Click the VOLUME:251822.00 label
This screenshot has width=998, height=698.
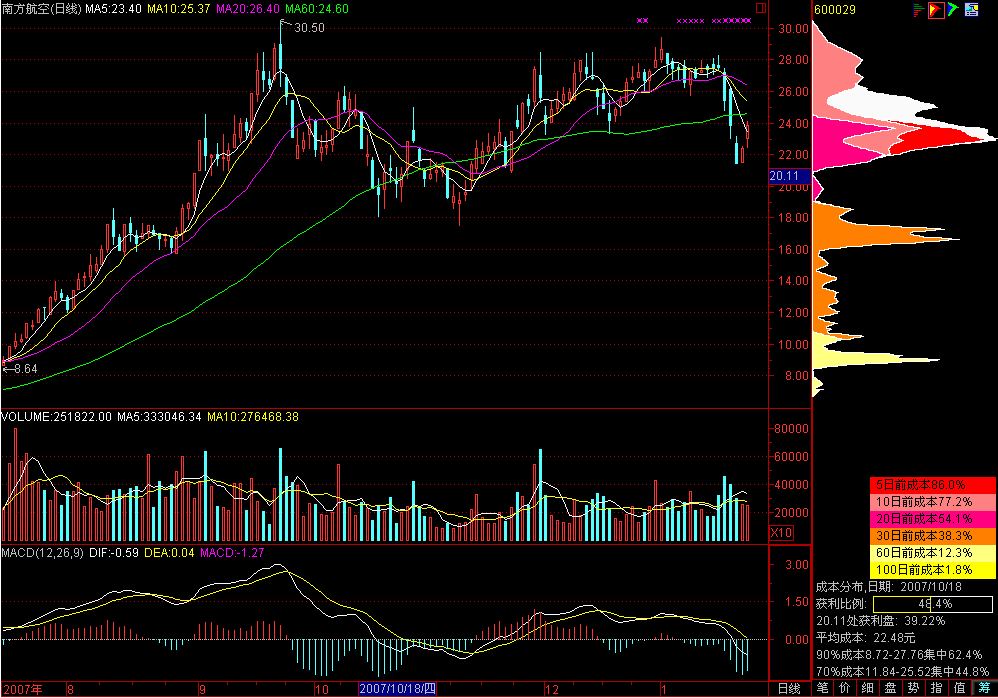coord(56,417)
